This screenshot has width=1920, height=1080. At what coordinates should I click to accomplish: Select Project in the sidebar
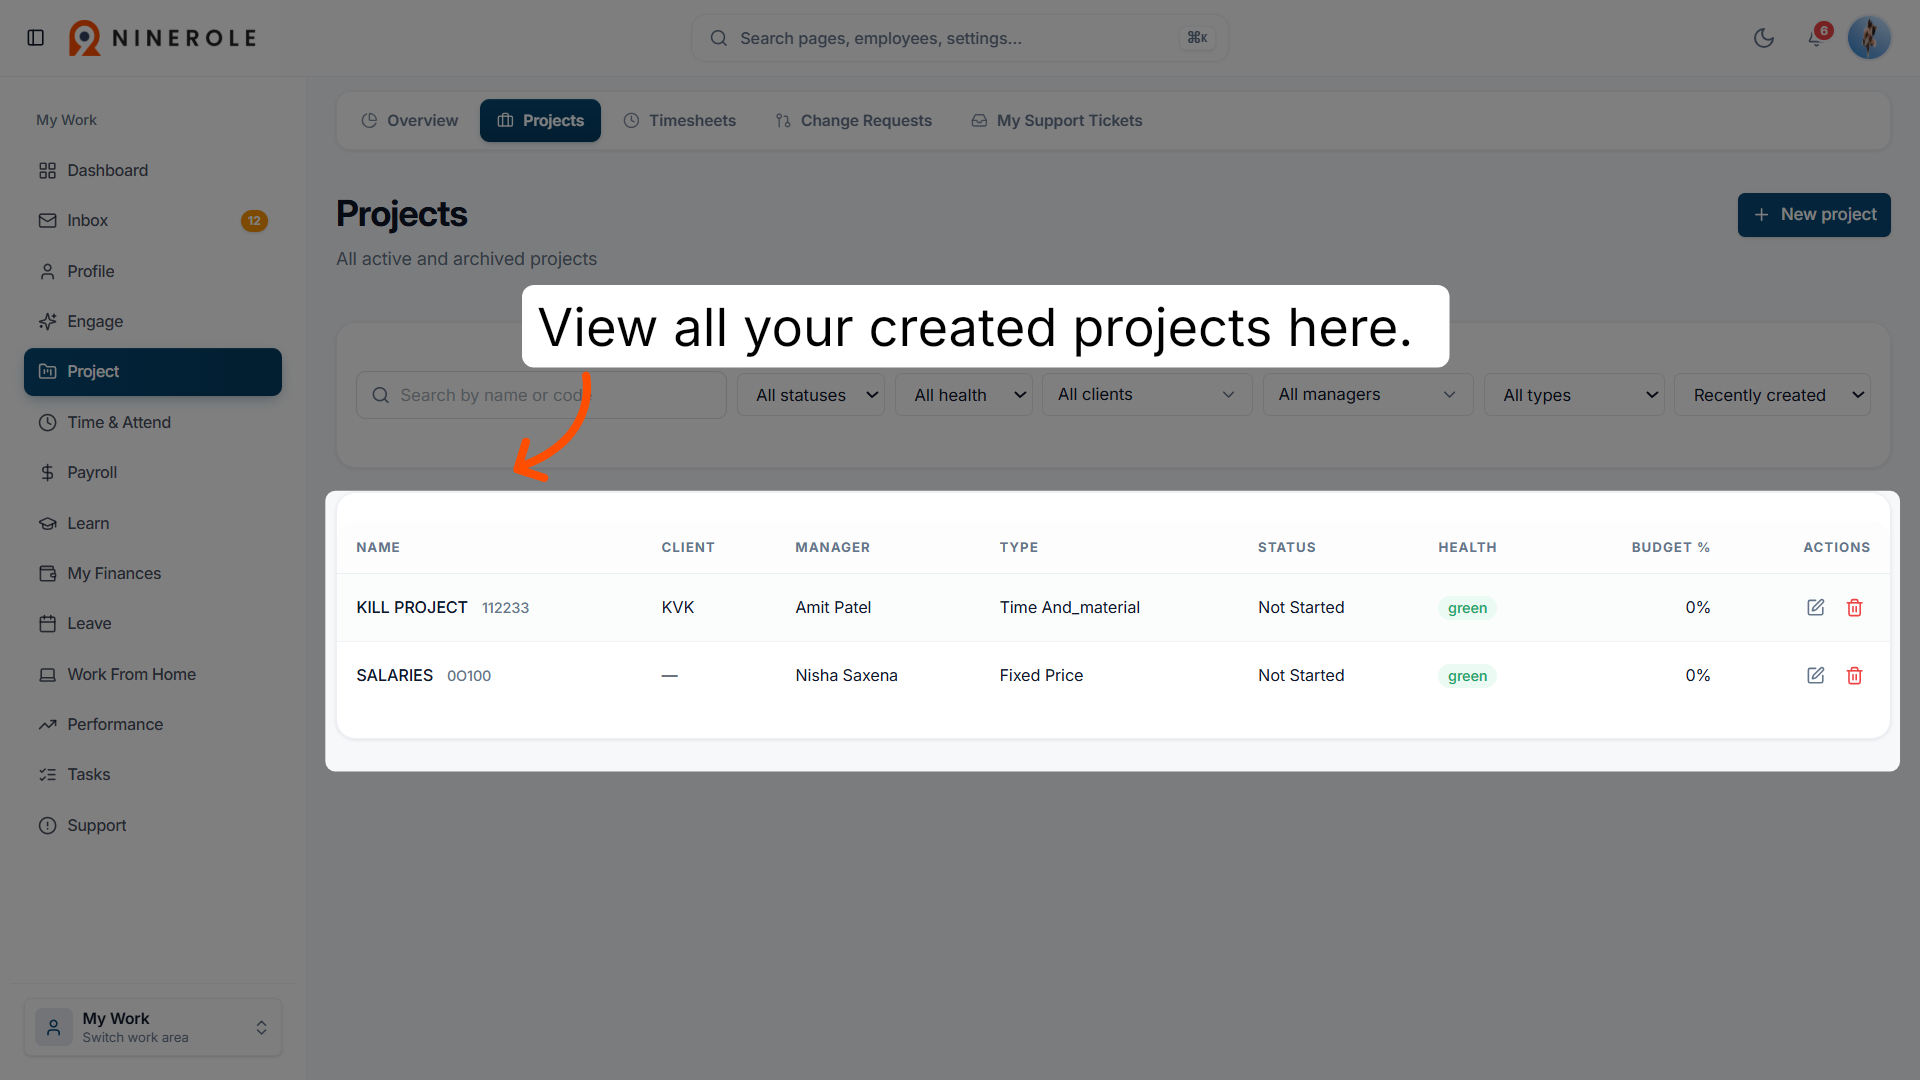[x=153, y=372]
